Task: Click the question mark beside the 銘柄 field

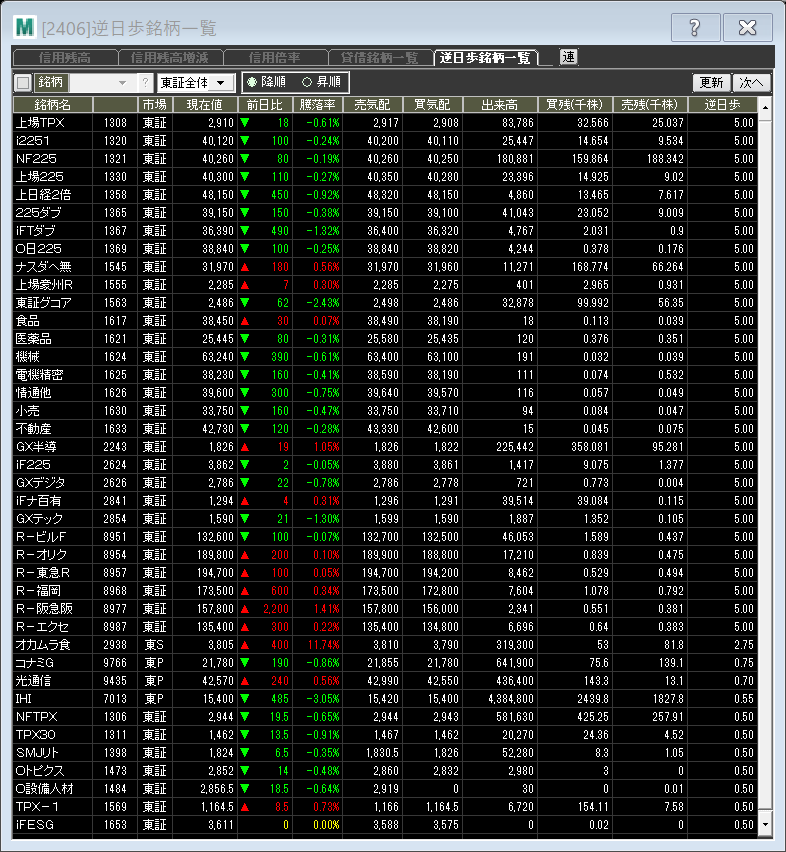Action: pos(145,83)
